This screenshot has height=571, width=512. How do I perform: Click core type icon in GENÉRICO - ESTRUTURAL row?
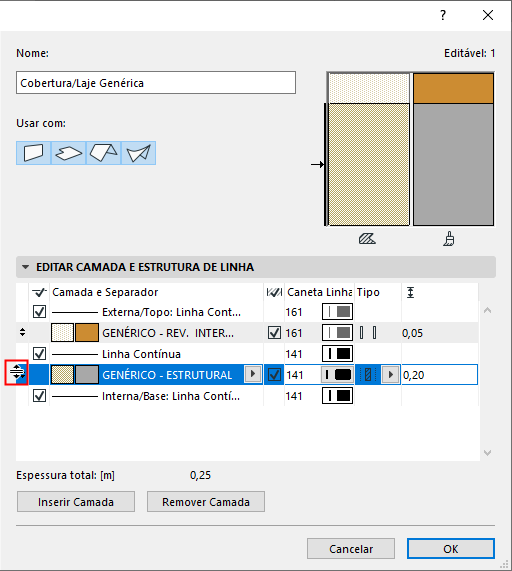[368, 375]
